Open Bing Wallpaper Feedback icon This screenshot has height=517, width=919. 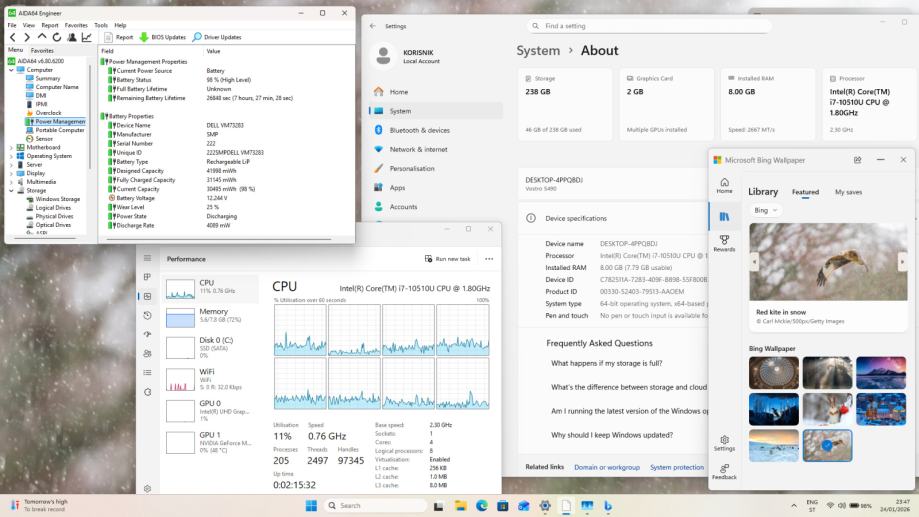coord(724,472)
